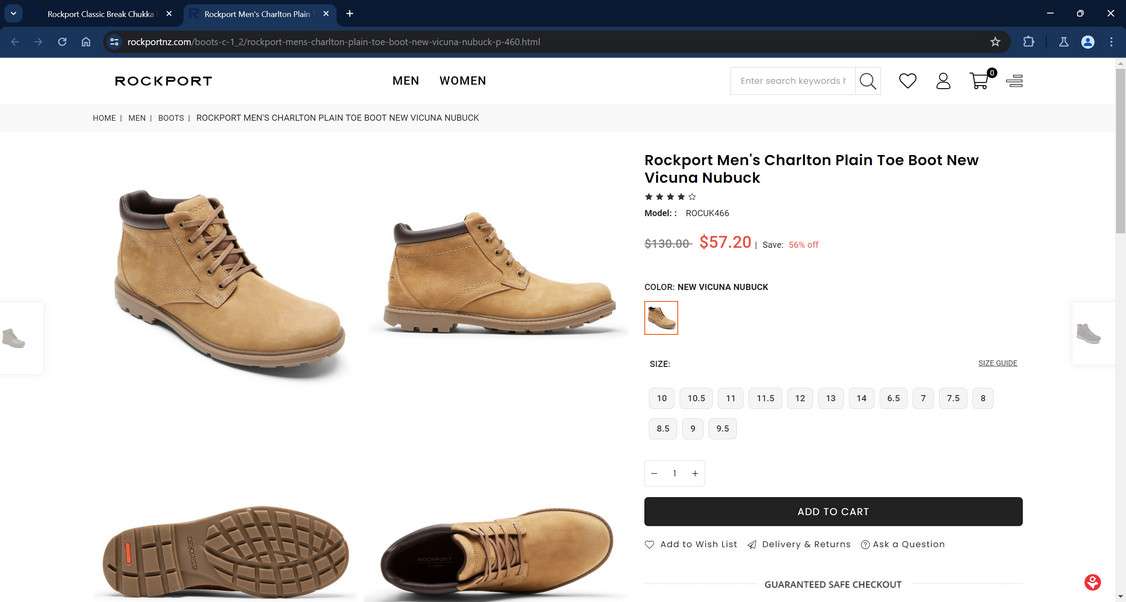Click the ADD TO CART button
Screen dimensions: 1126x602
coord(833,511)
